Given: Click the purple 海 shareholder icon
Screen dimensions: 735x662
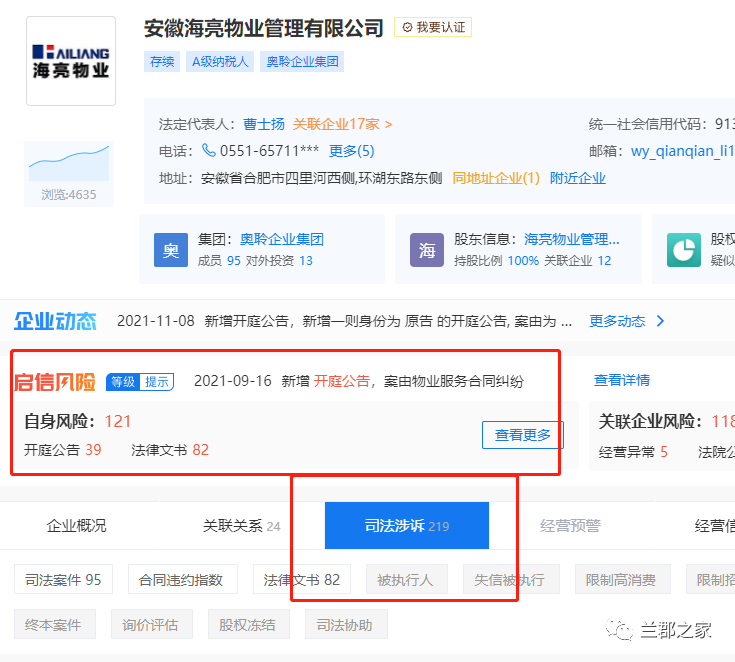Looking at the screenshot, I should (427, 250).
